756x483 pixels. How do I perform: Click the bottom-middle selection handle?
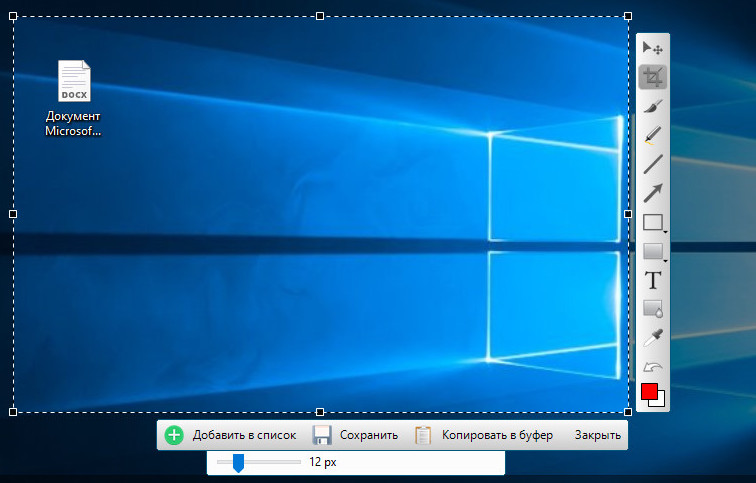click(320, 412)
